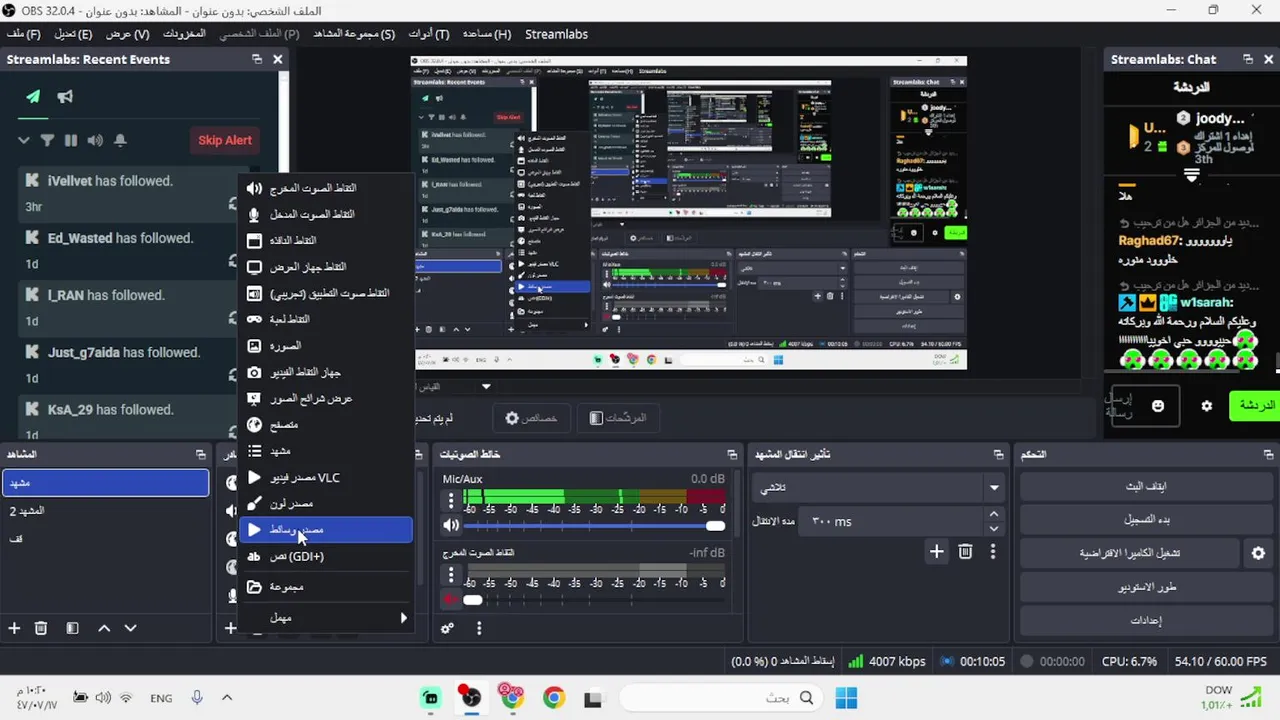Screen dimensions: 1280x720
Task: Add a configurable transition with the plus button
Action: click(x=936, y=551)
